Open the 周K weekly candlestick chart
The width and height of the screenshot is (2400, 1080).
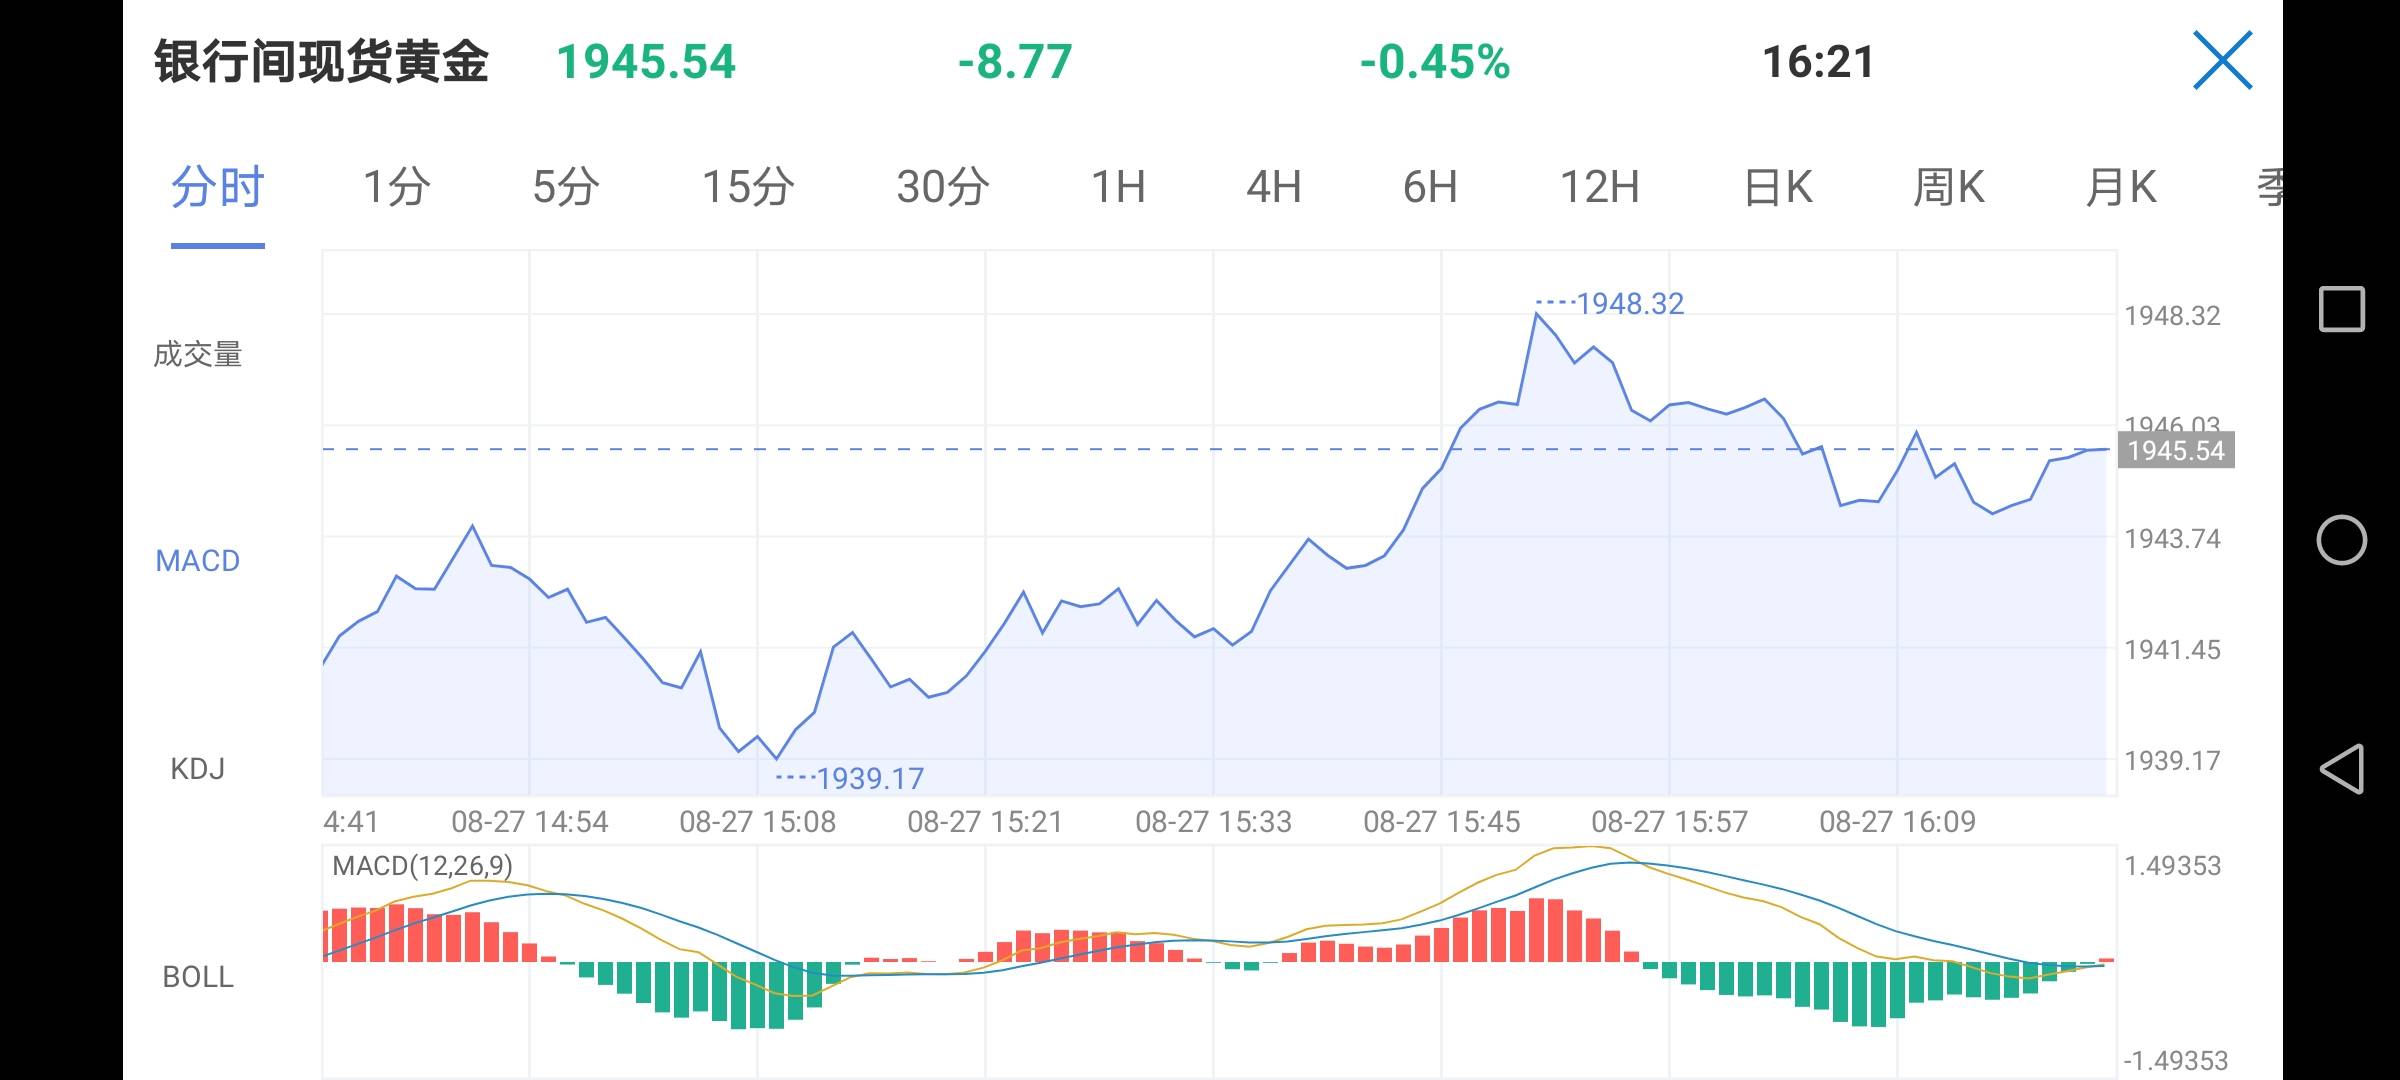[1948, 187]
